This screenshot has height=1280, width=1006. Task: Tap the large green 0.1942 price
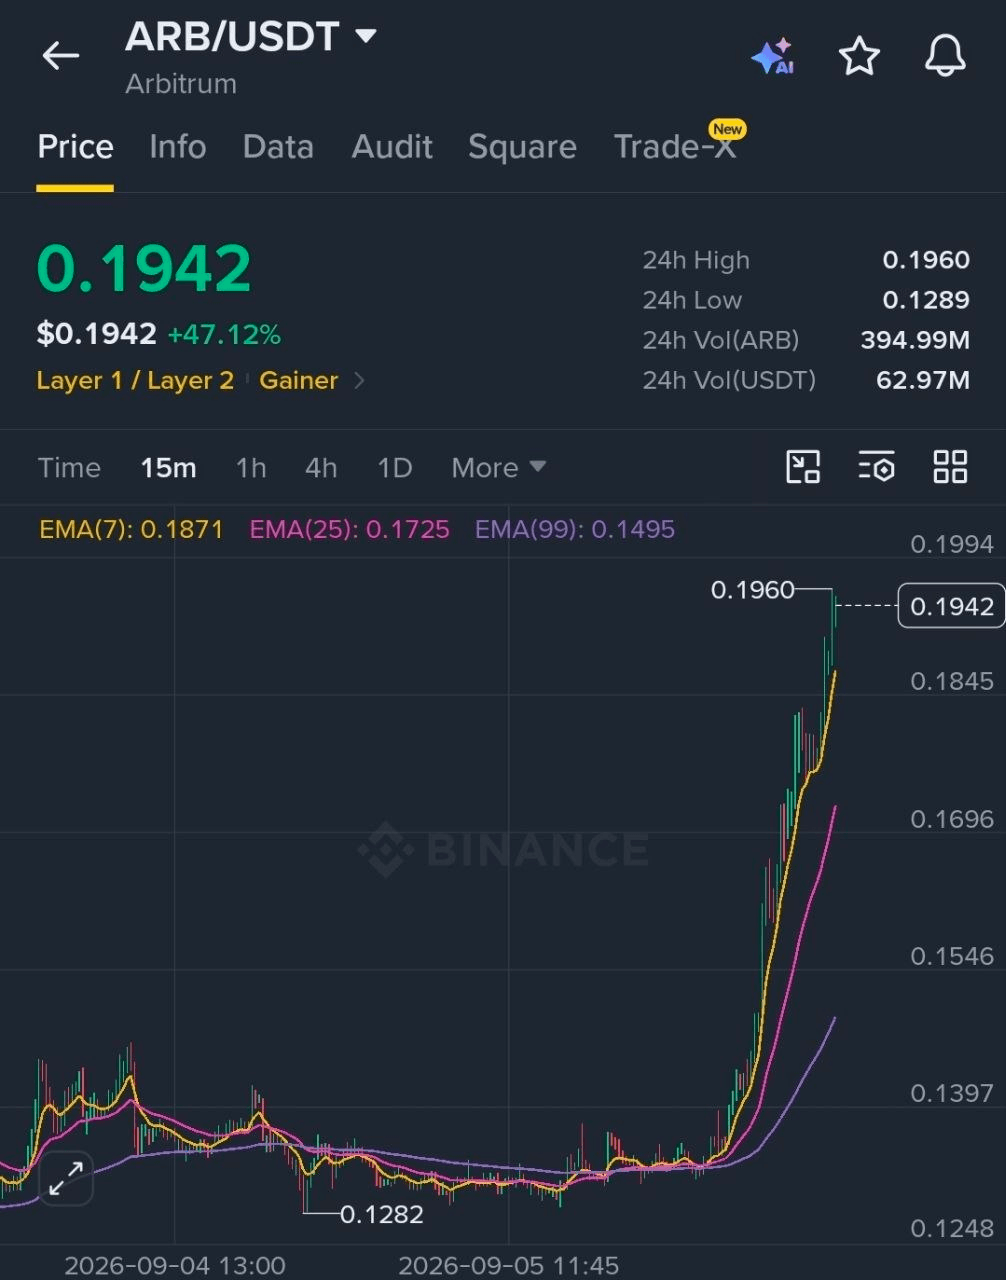144,269
